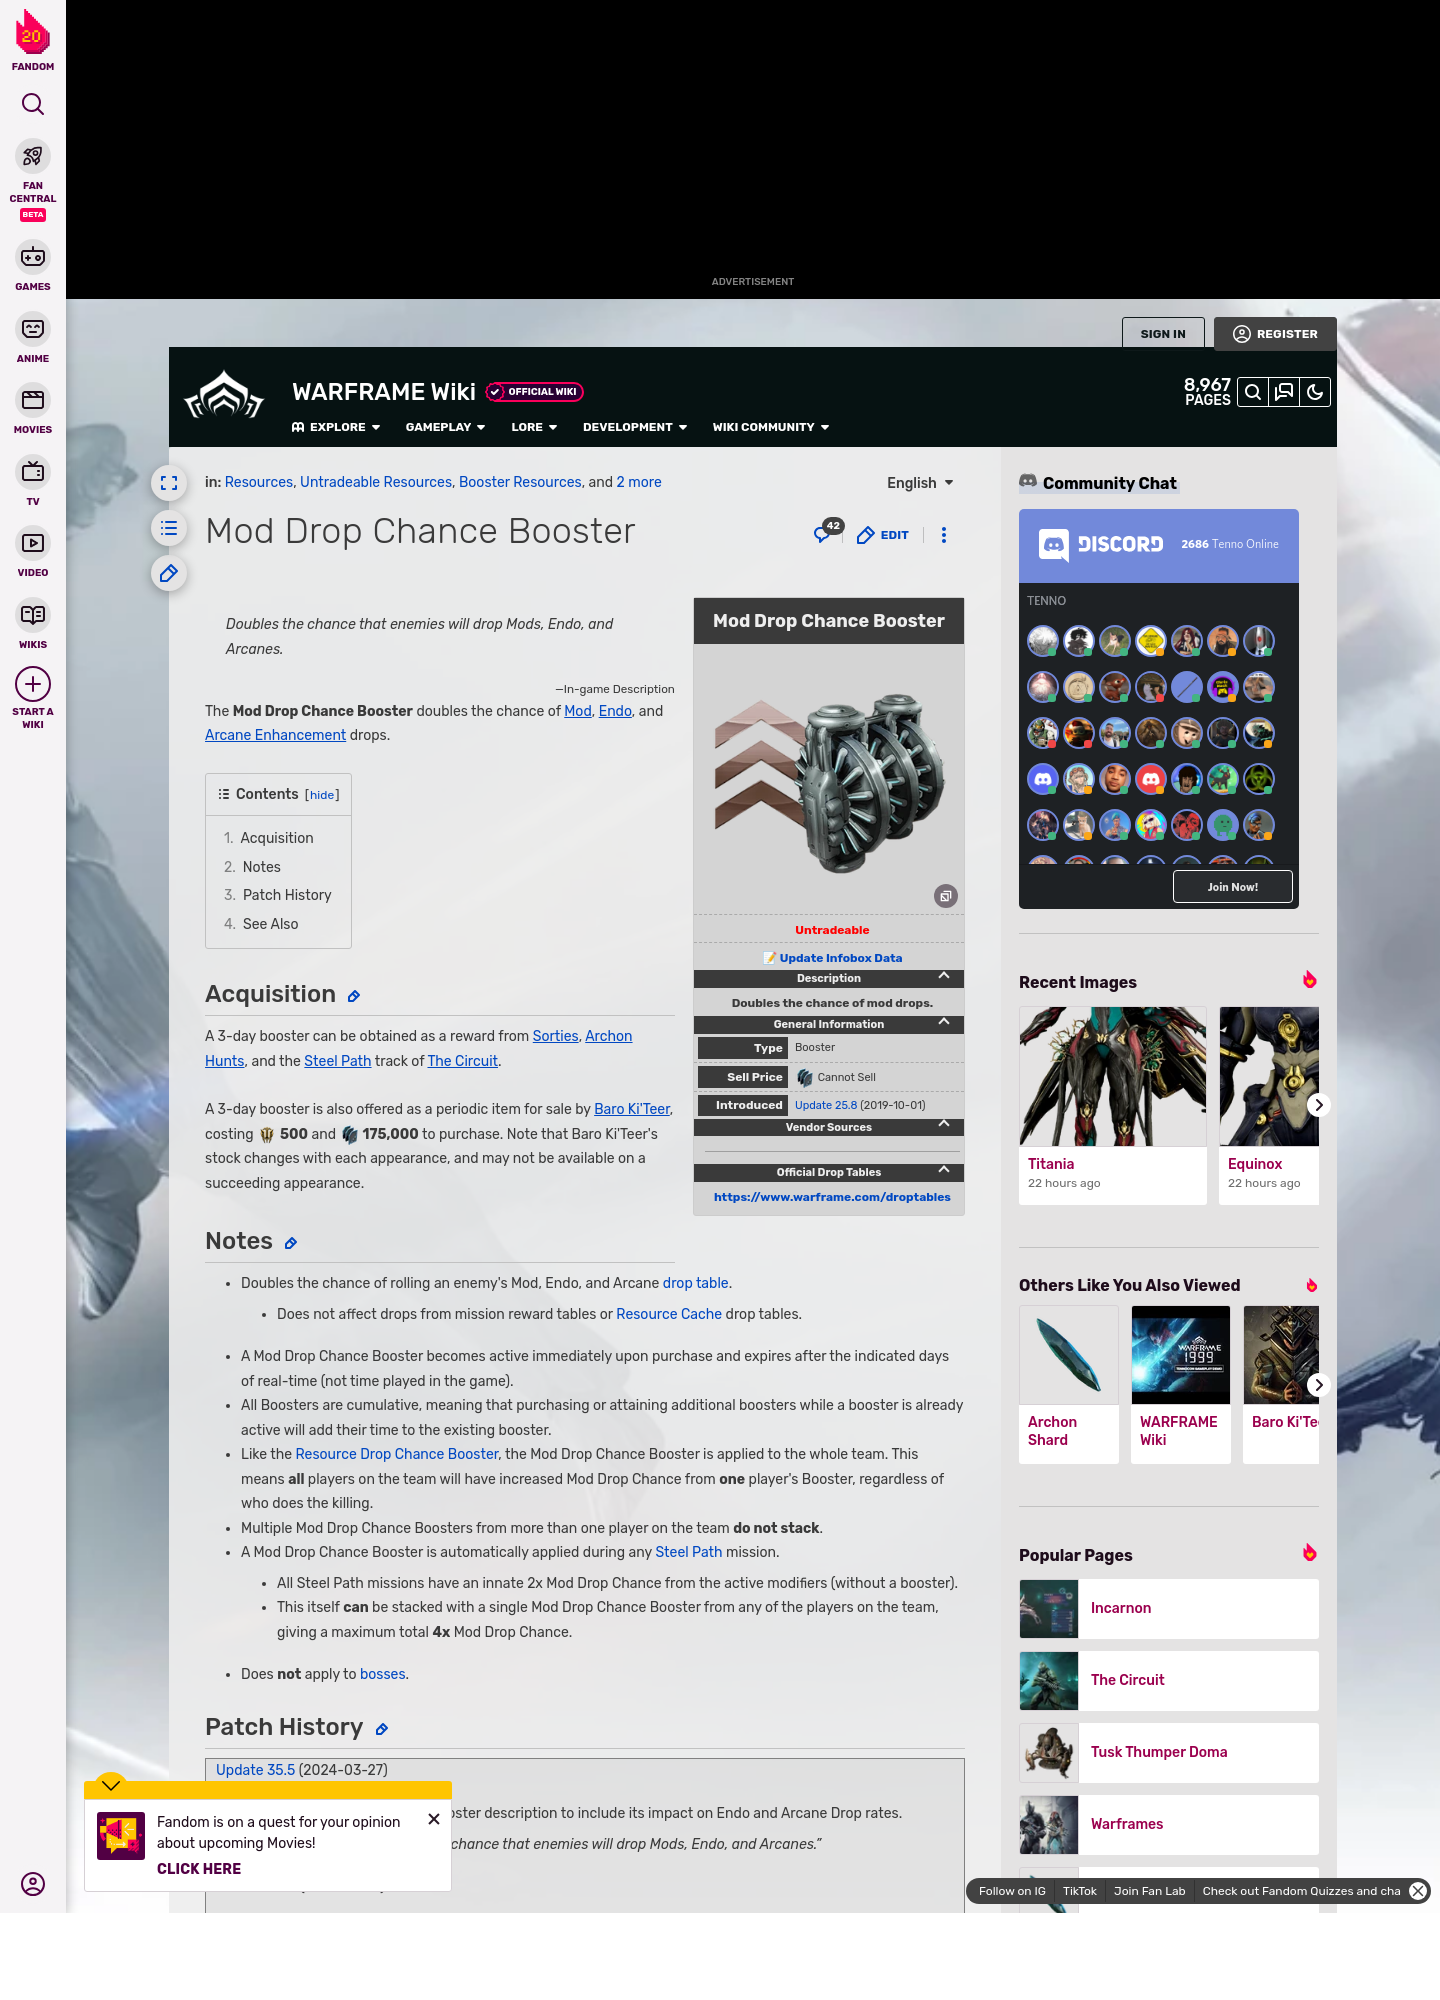Jump to See Also in Contents
1440x2000 pixels.
[270, 924]
